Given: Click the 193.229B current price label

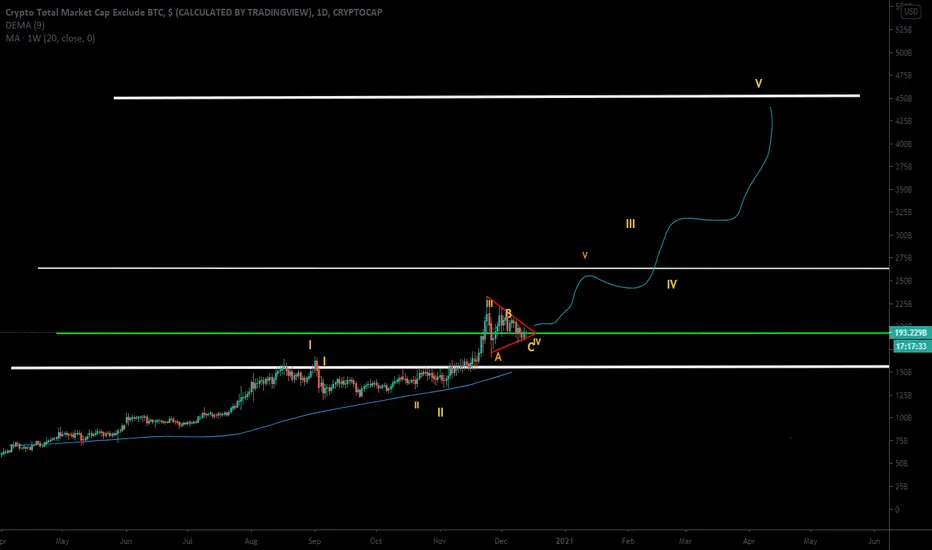Looking at the screenshot, I should click(910, 332).
